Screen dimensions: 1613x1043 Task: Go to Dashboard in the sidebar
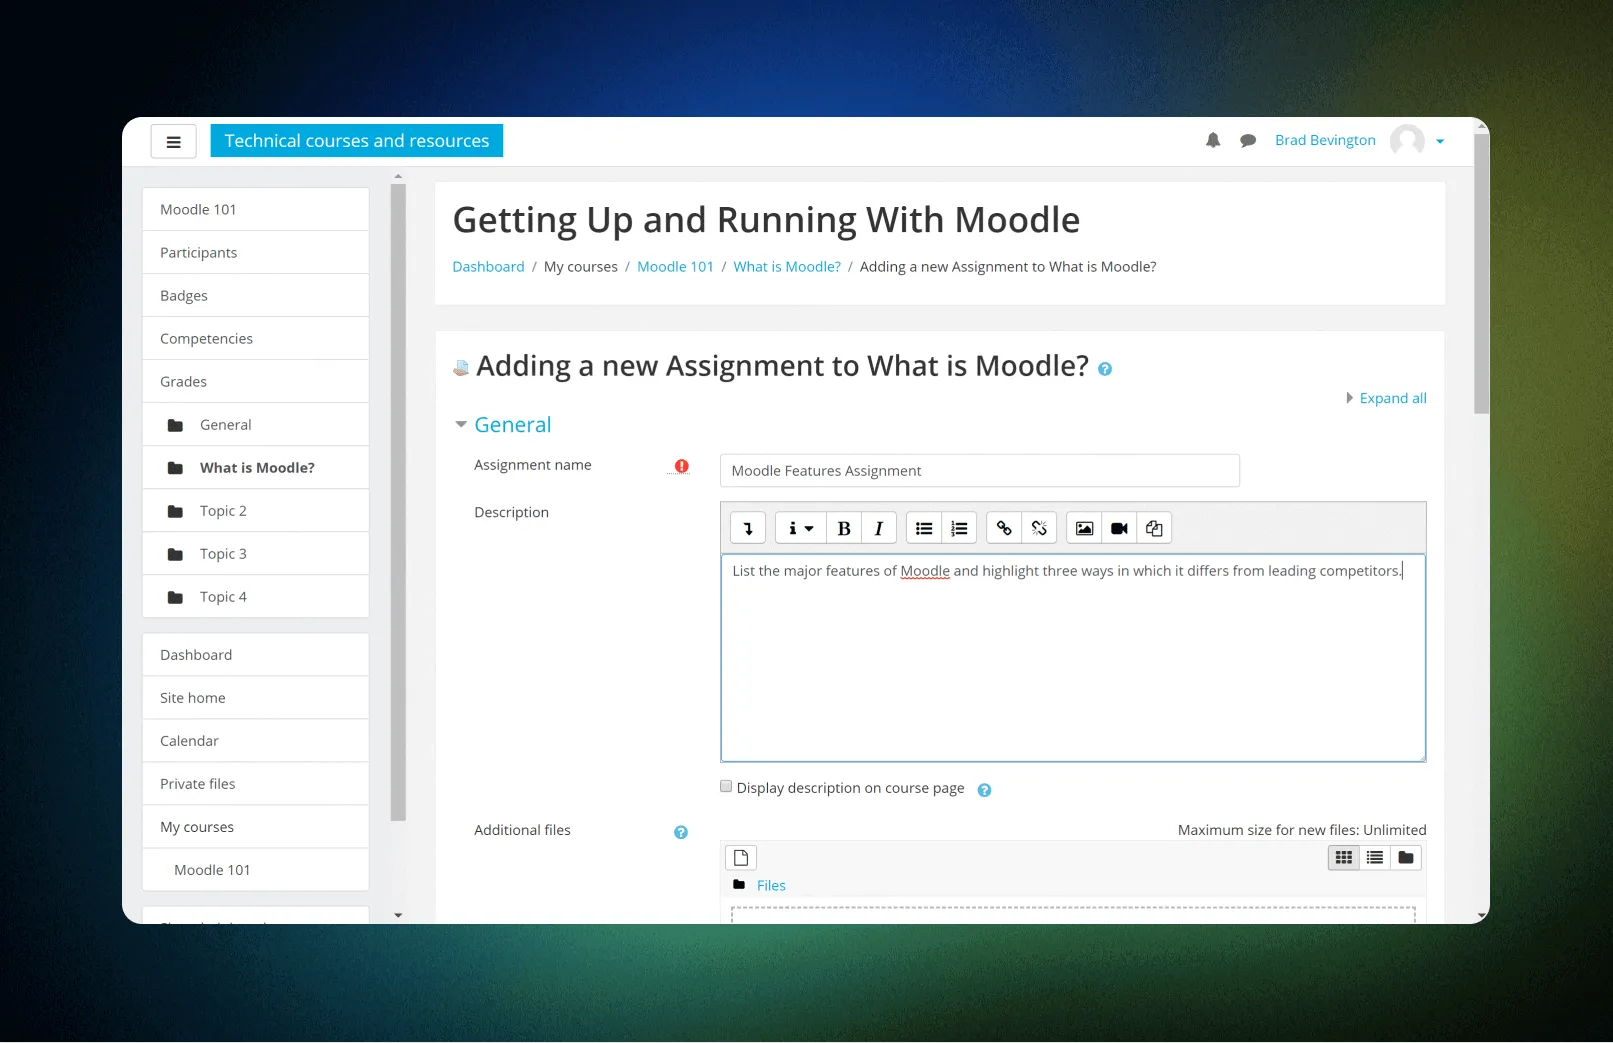(256, 655)
